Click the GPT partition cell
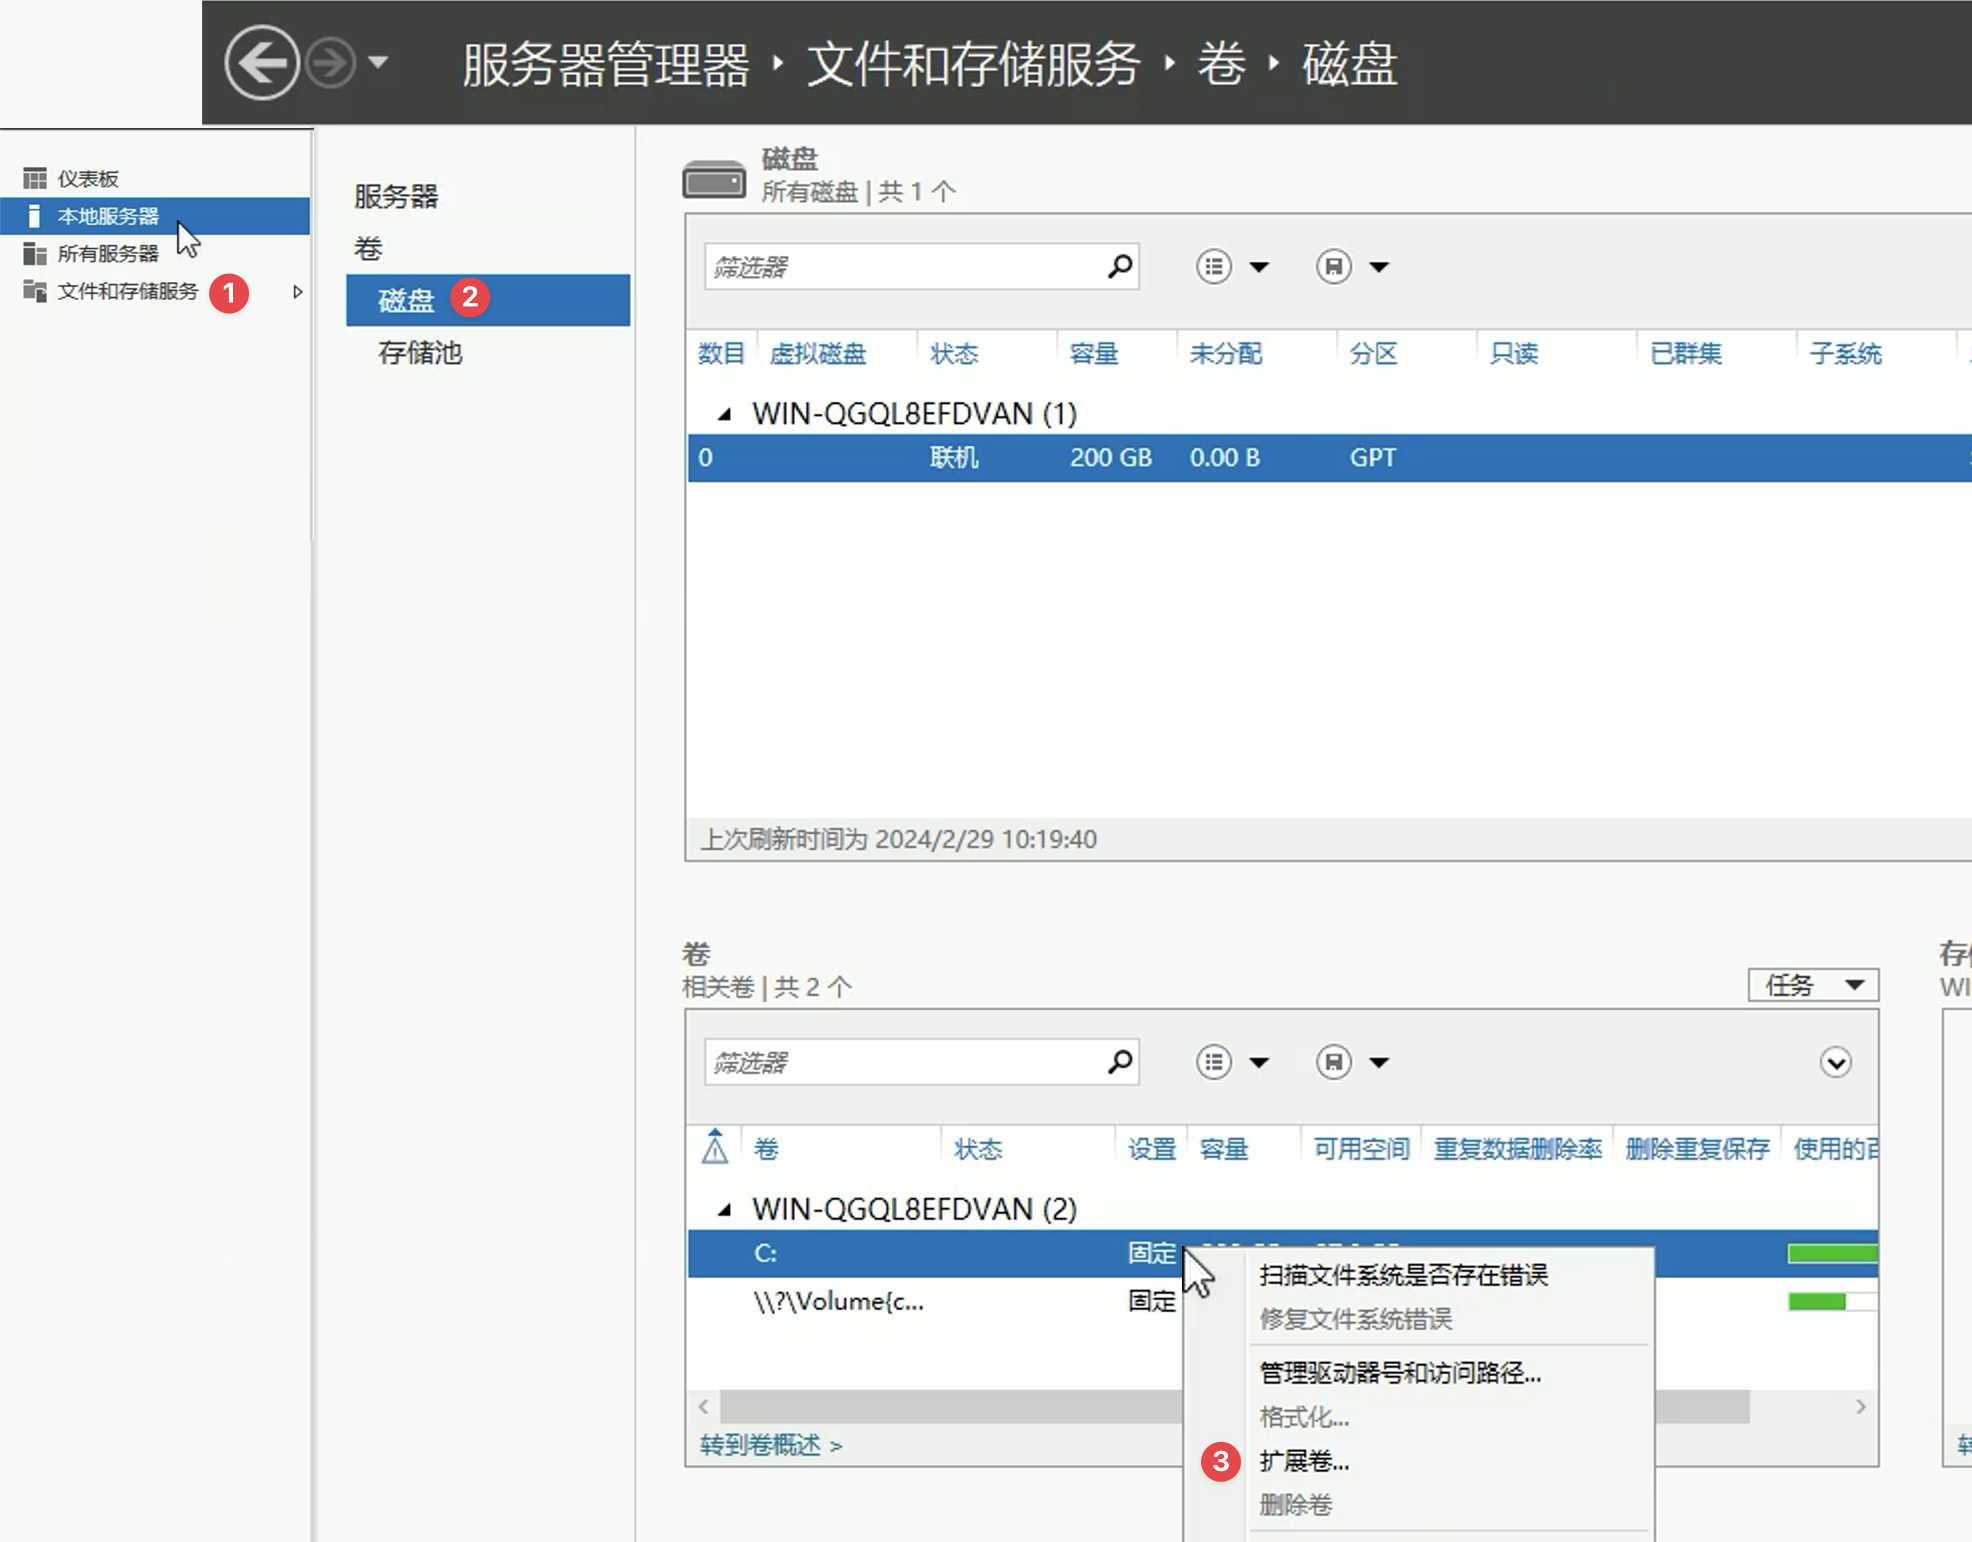This screenshot has height=1542, width=1972. (x=1372, y=458)
